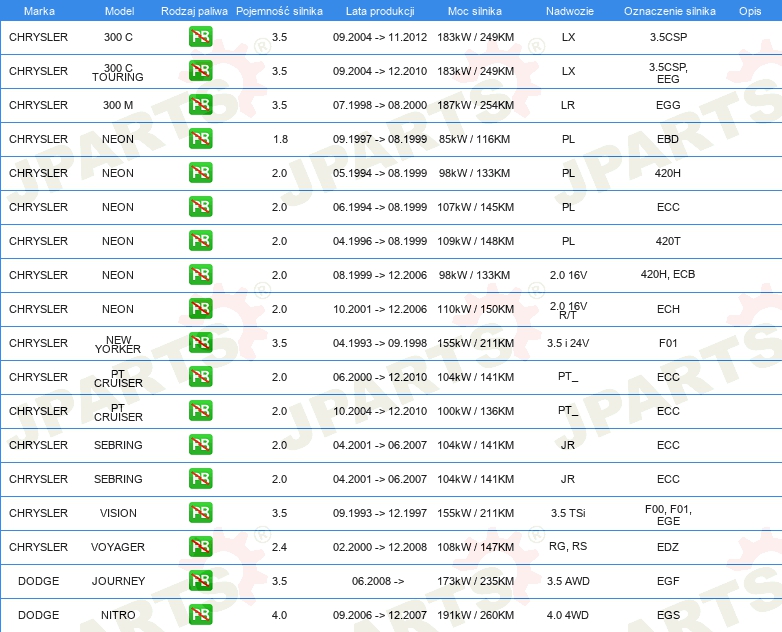Click the Moc silnika column header
Screen dimensions: 782x632
(475, 11)
